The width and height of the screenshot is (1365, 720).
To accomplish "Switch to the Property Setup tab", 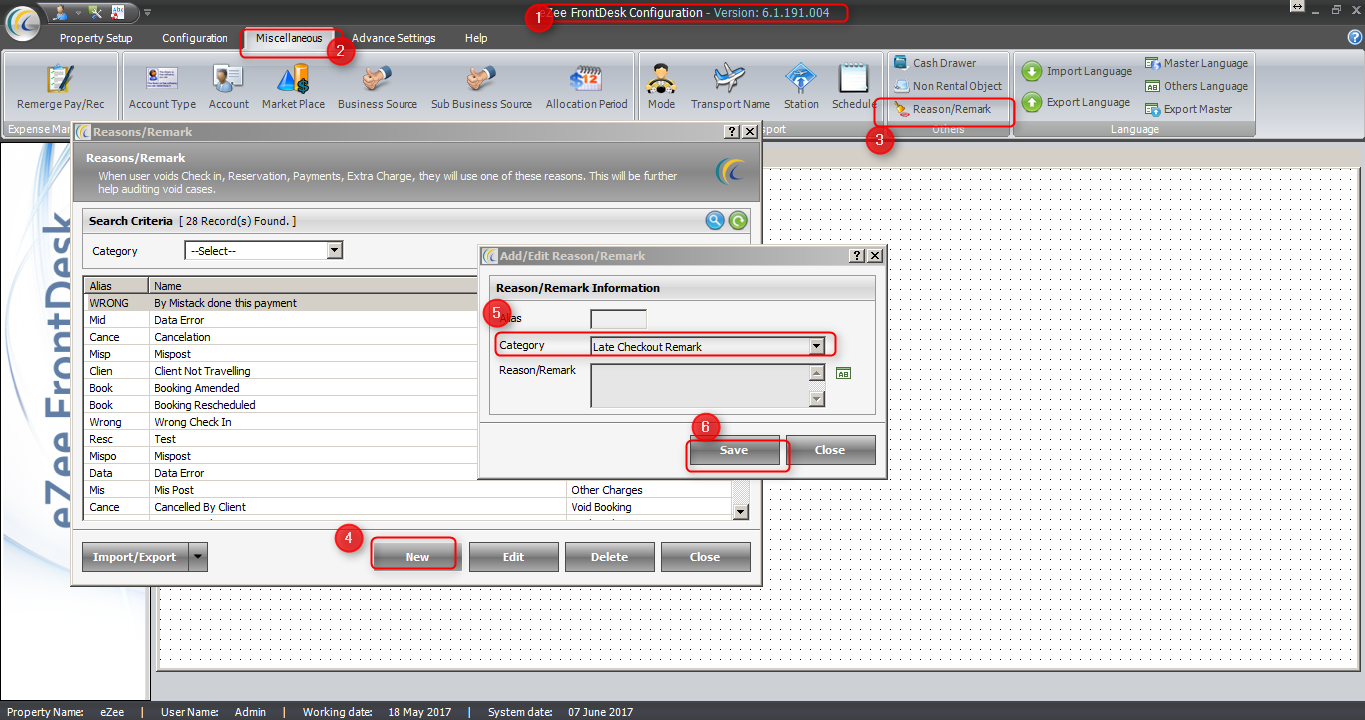I will (x=96, y=38).
